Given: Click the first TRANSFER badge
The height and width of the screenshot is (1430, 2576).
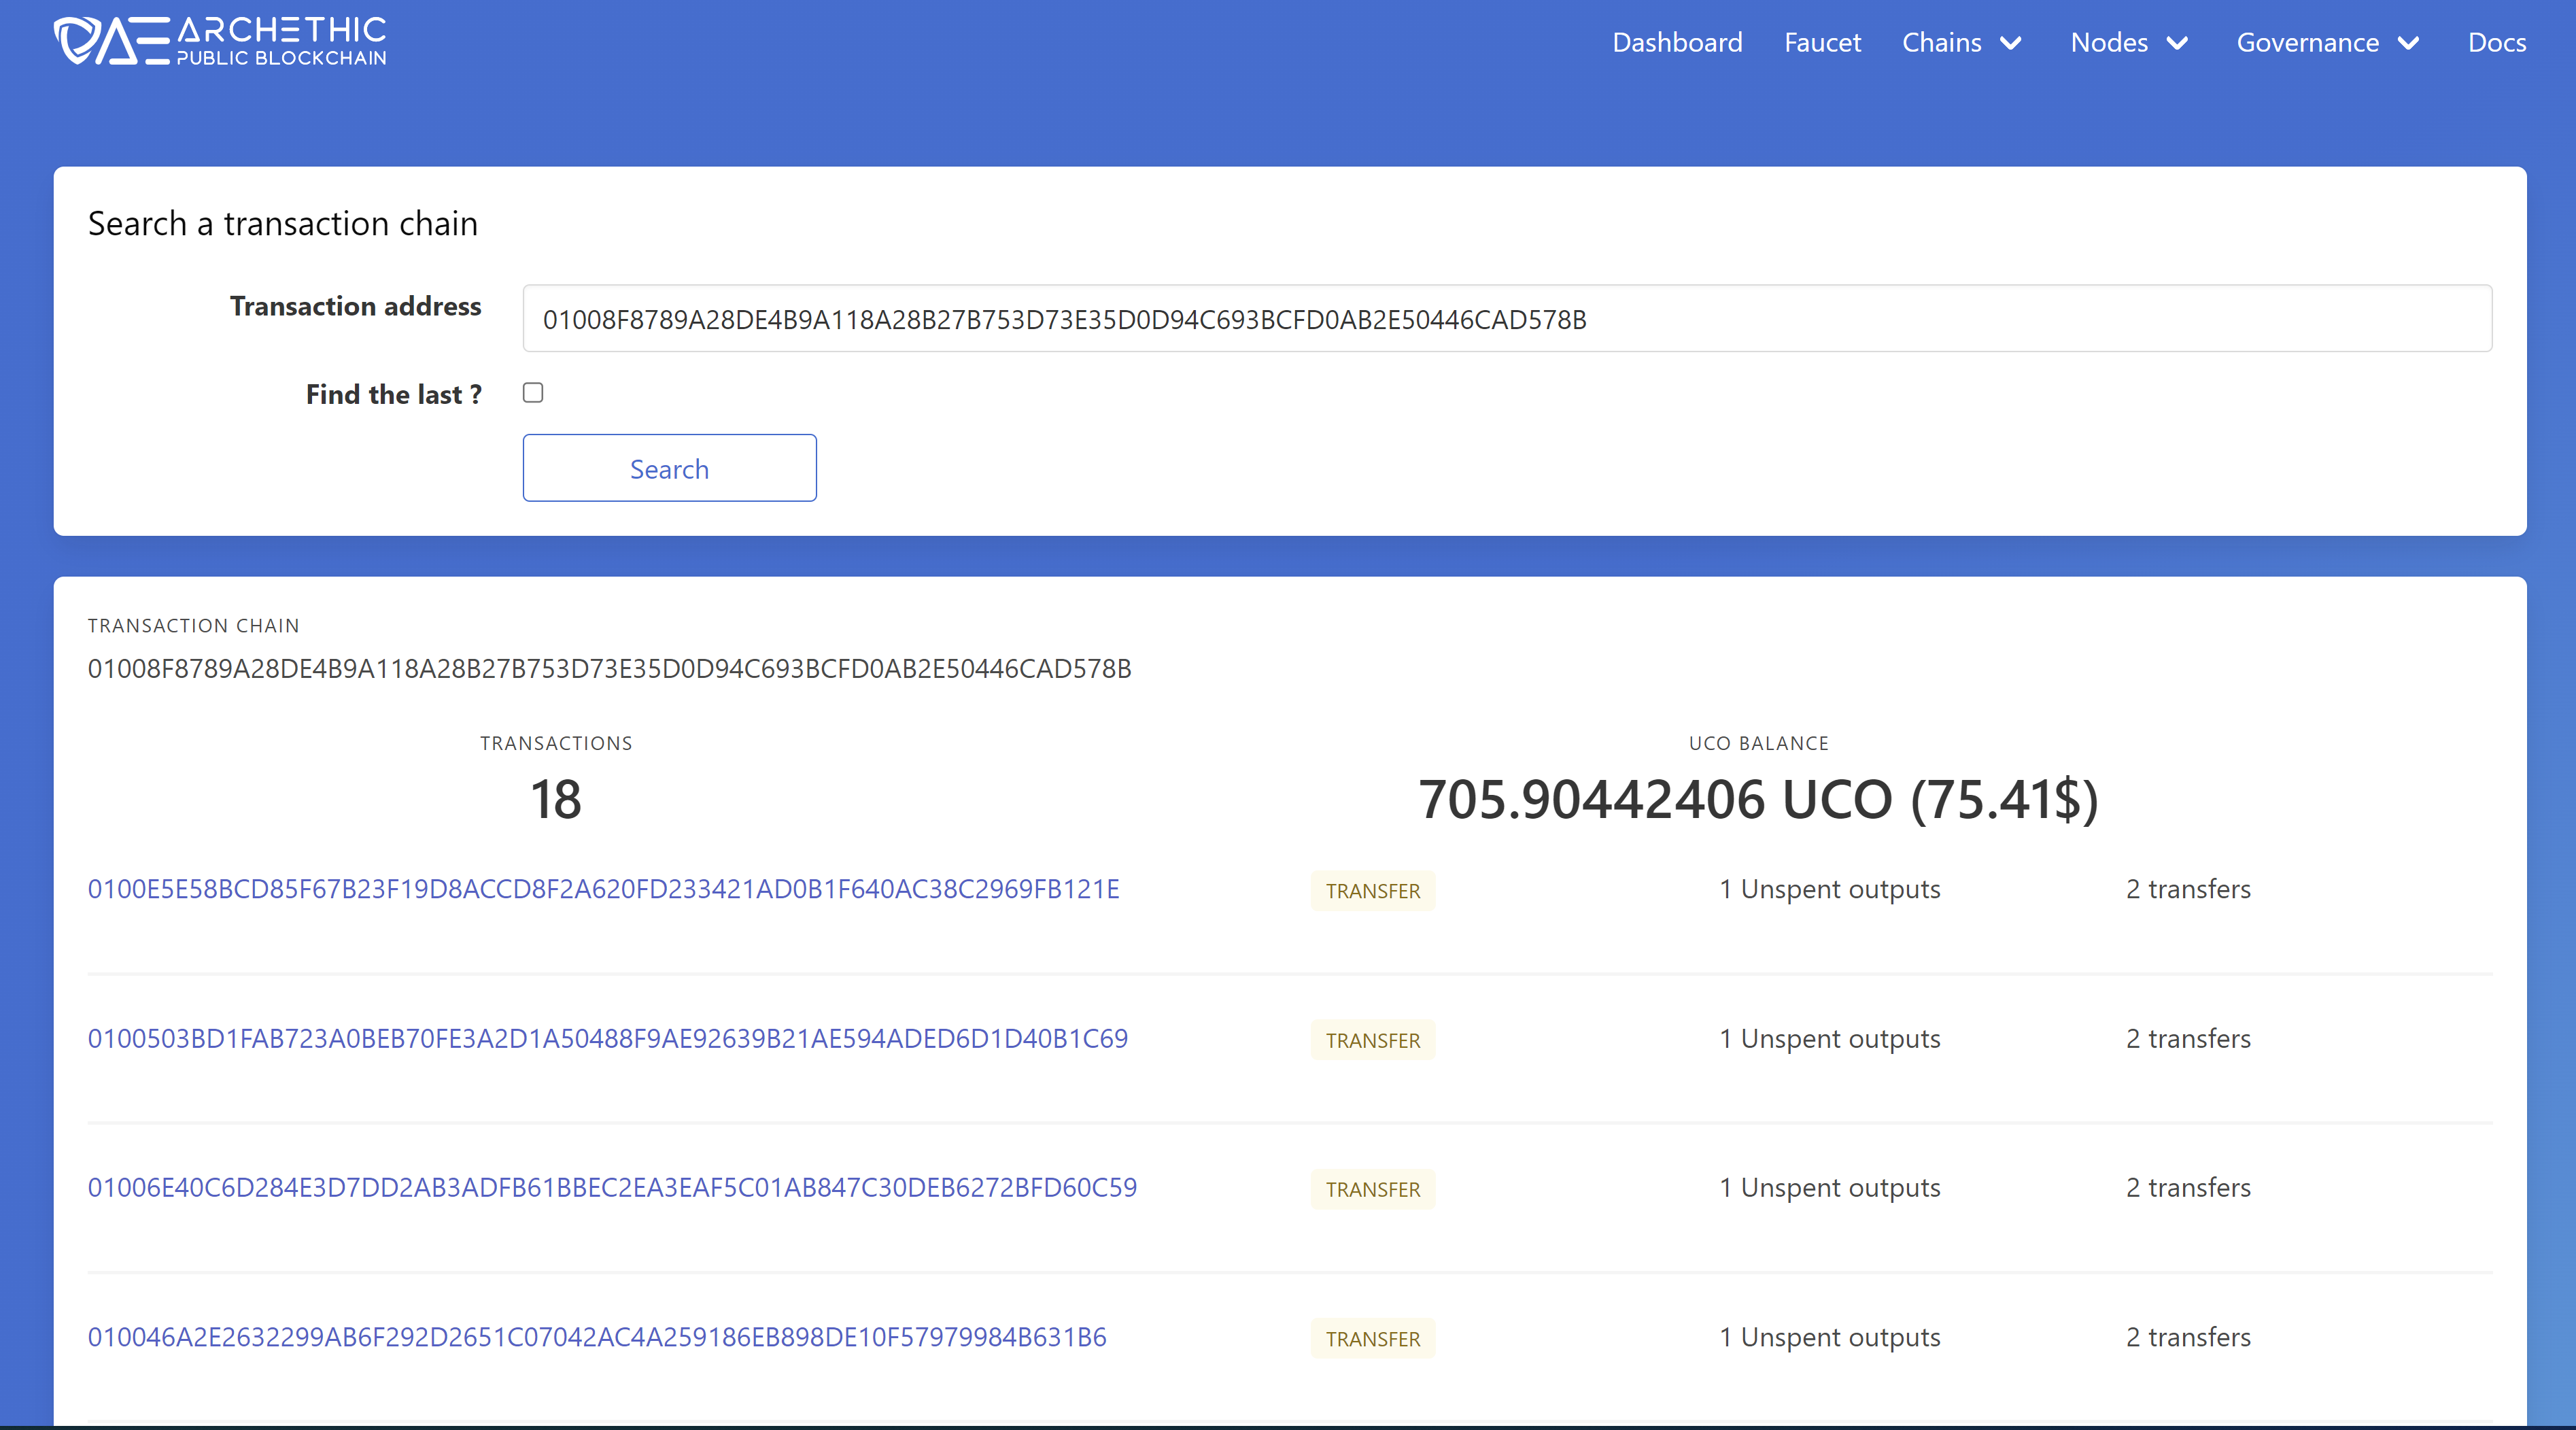Looking at the screenshot, I should tap(1372, 891).
